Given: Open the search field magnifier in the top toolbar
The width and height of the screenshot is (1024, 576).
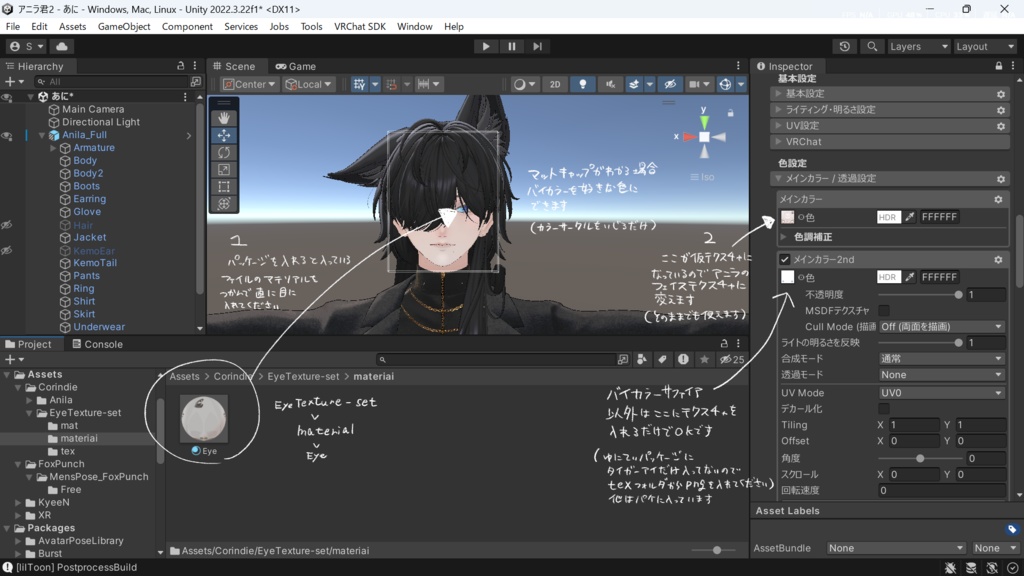Looking at the screenshot, I should (x=871, y=46).
